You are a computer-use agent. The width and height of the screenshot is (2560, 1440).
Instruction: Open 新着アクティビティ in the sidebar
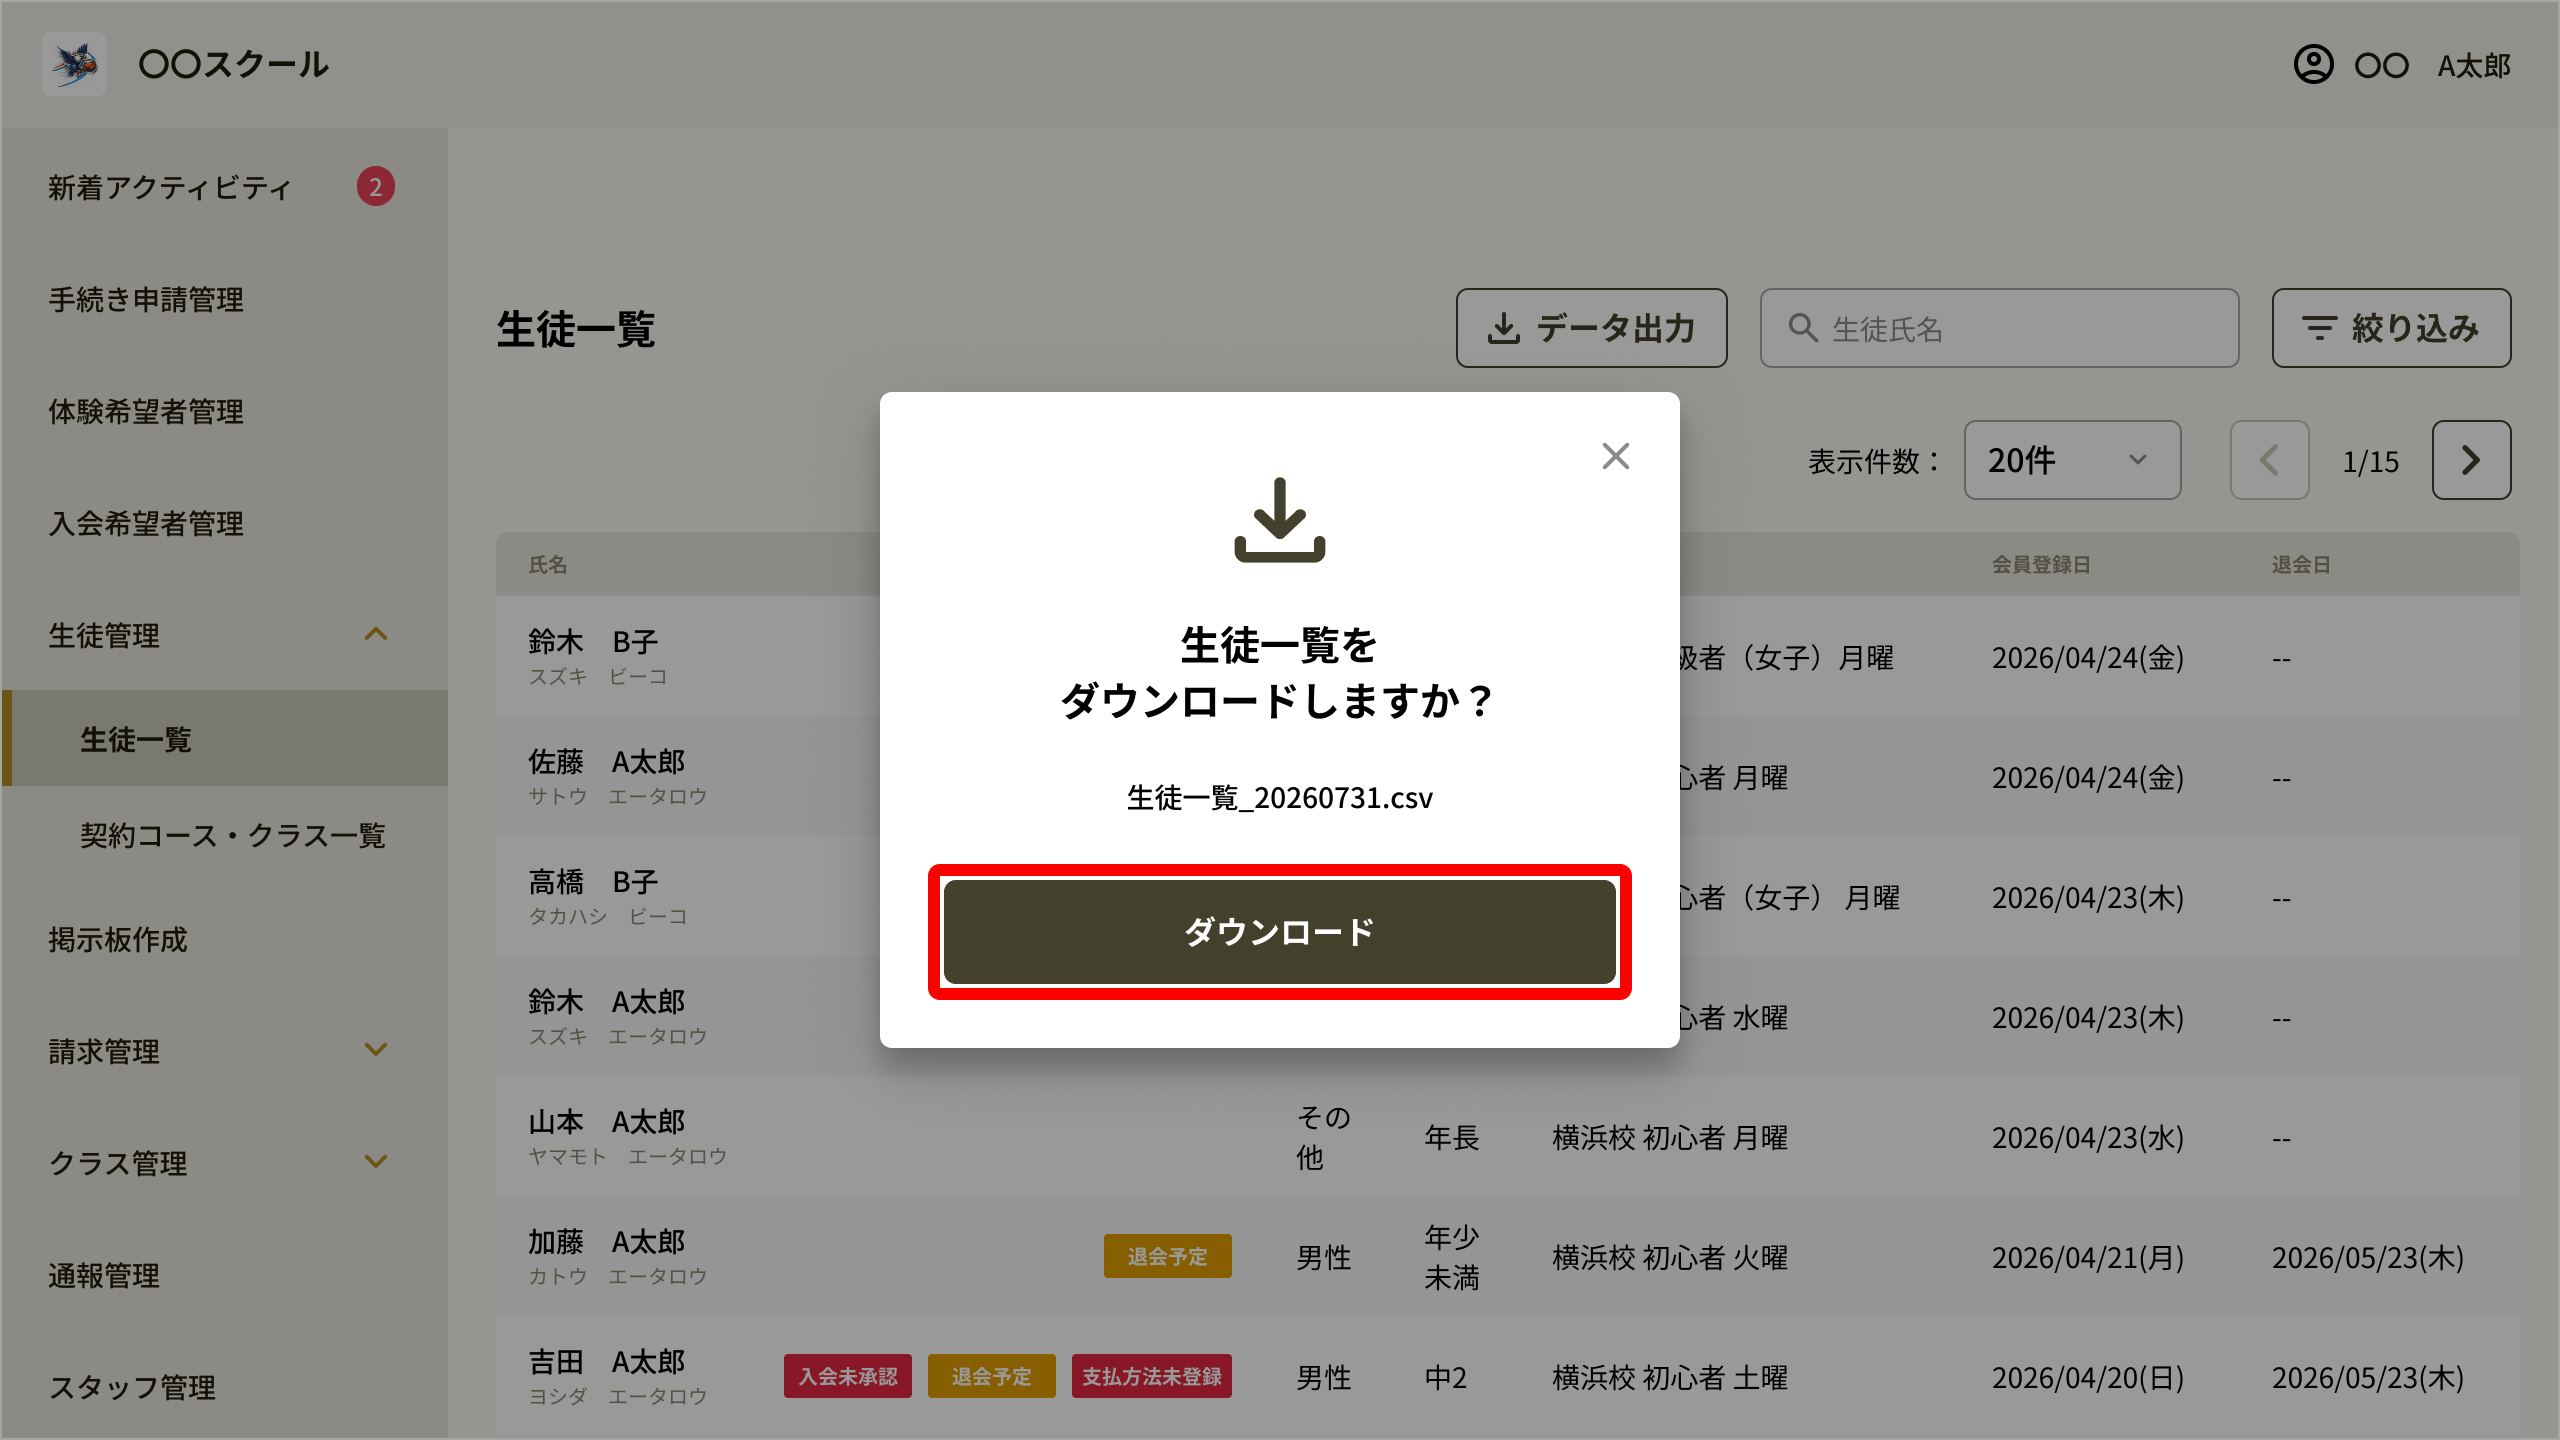170,187
